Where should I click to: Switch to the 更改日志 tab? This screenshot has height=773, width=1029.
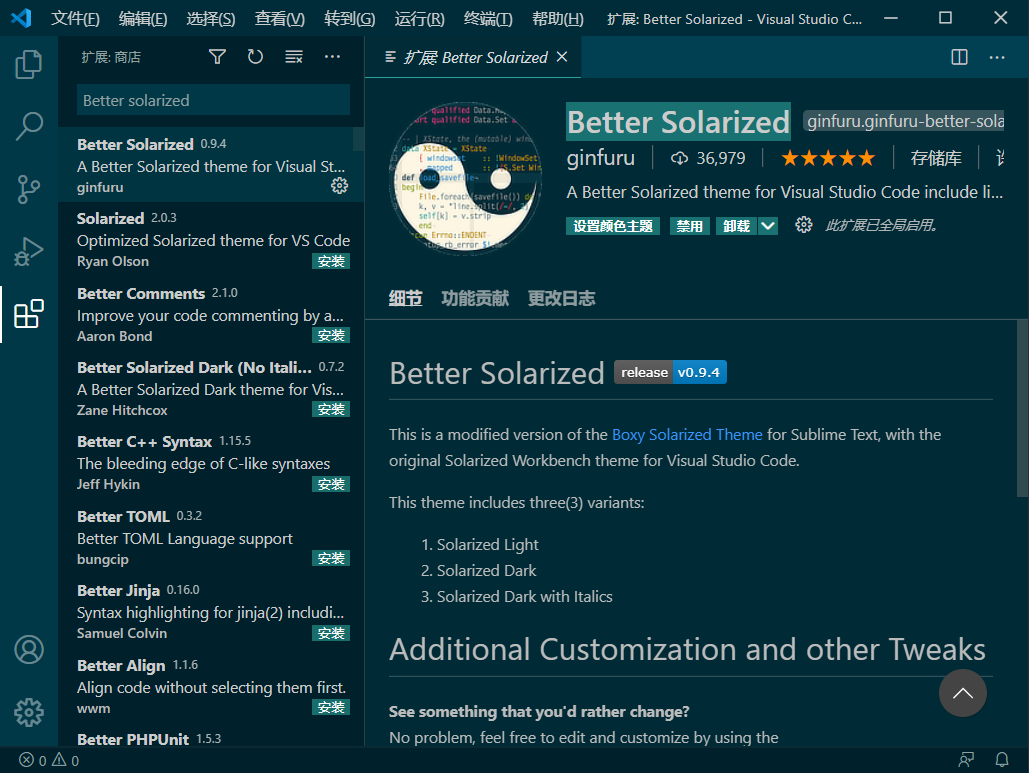click(561, 299)
